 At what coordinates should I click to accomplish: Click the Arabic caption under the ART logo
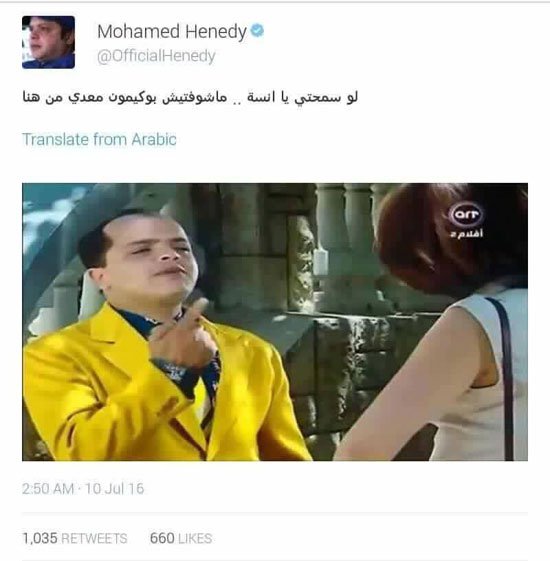(467, 234)
